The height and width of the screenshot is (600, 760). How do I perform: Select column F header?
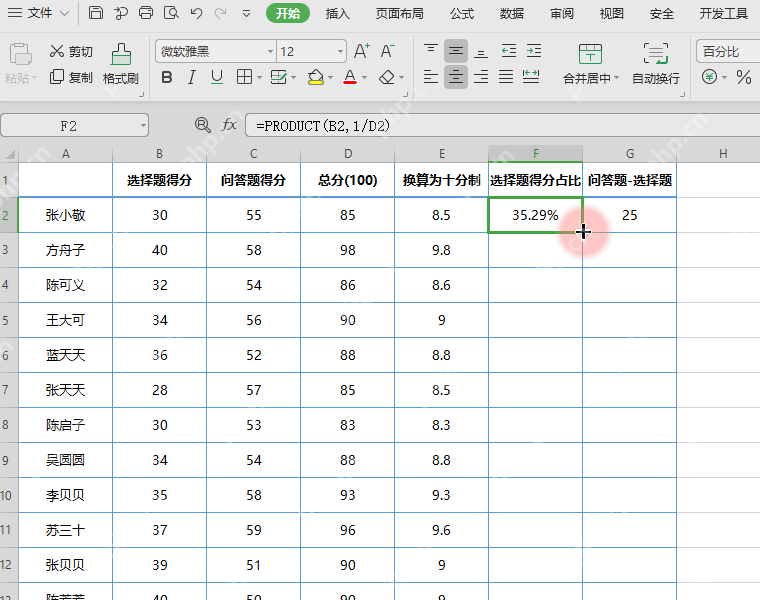pyautogui.click(x=536, y=154)
